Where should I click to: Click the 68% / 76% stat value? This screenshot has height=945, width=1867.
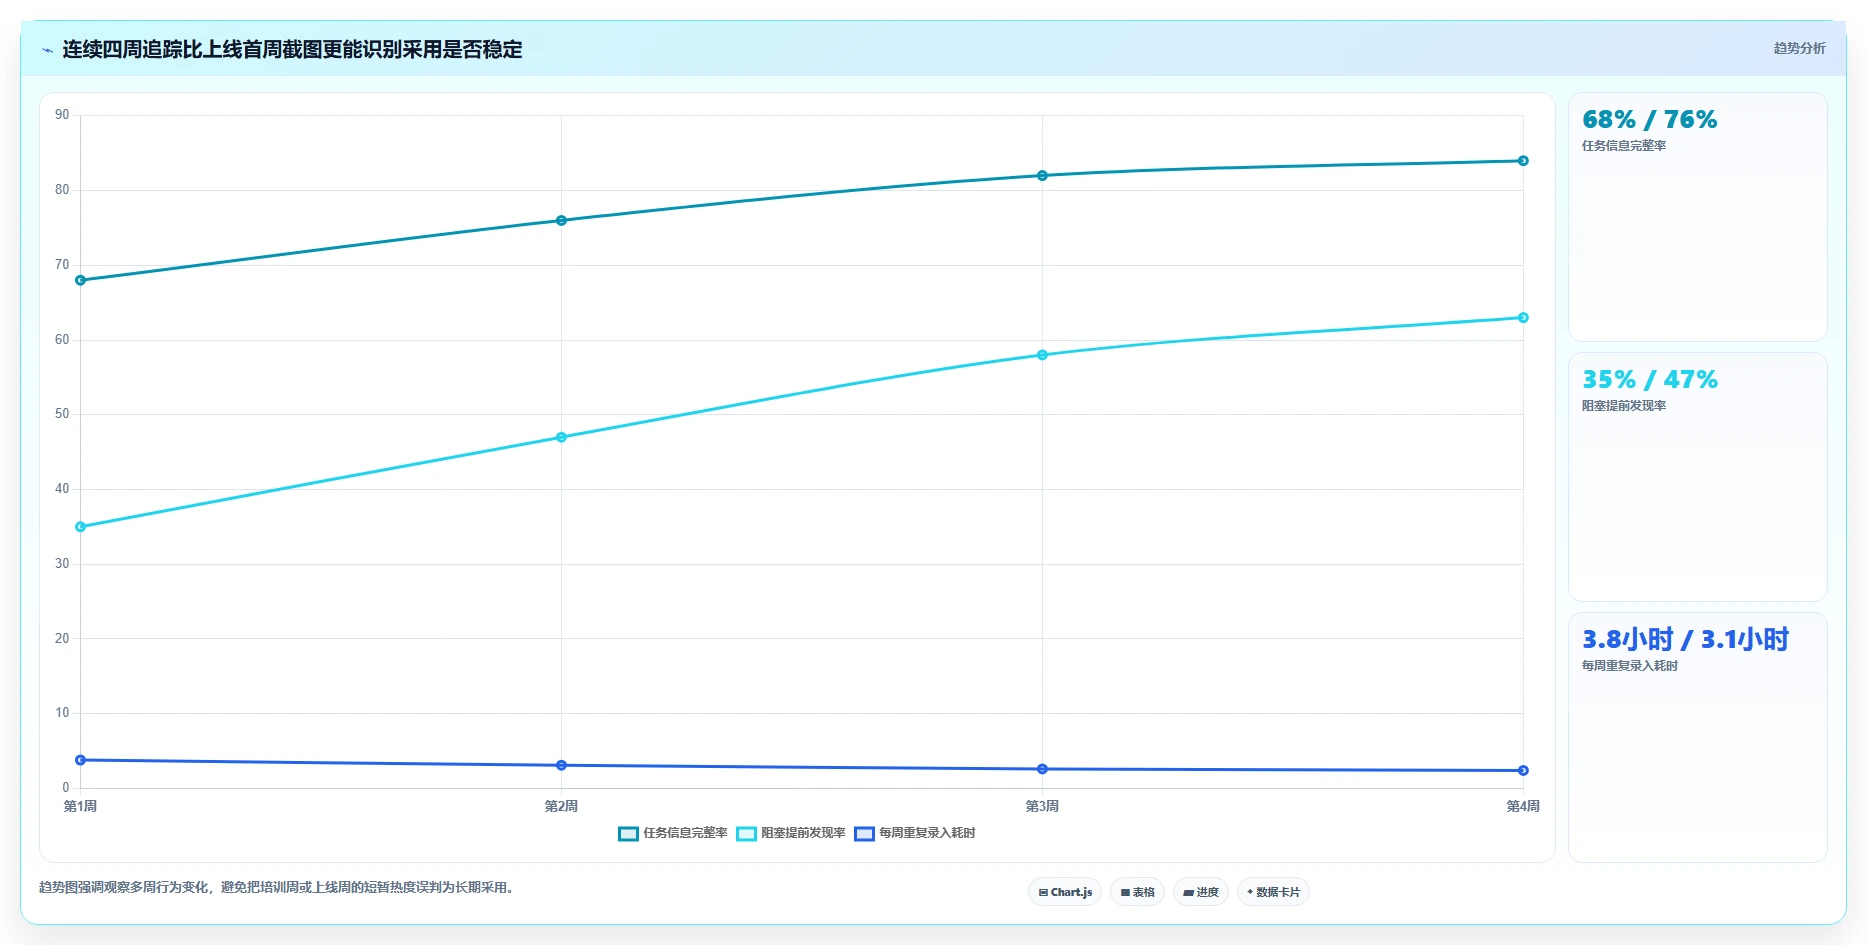point(1649,120)
